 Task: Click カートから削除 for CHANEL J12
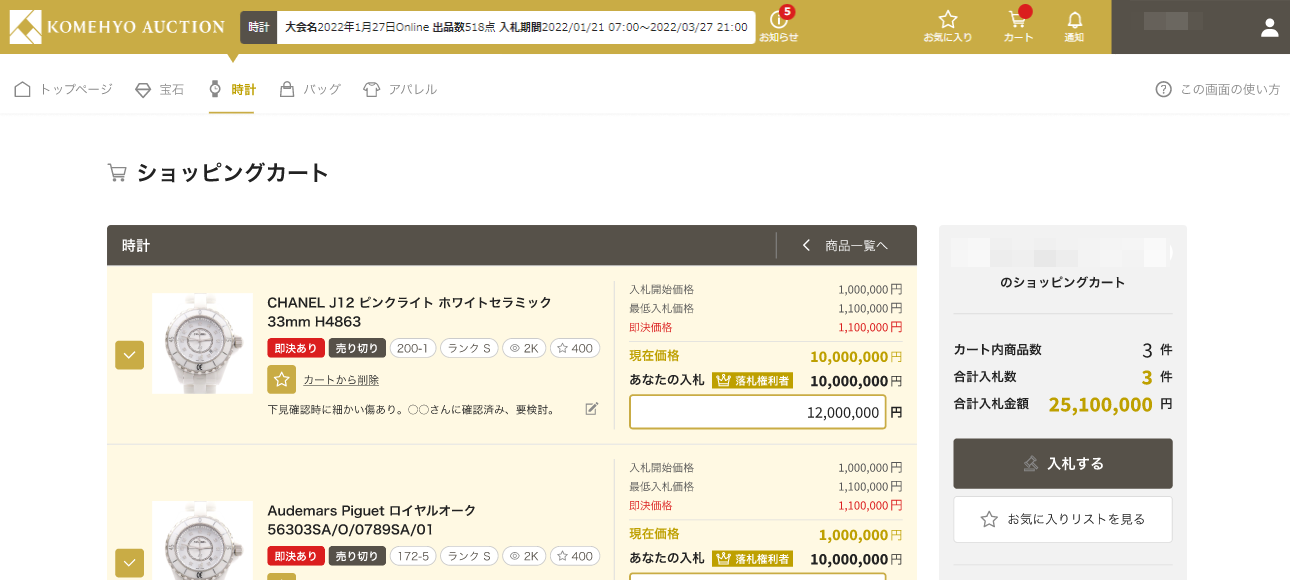[x=341, y=380]
